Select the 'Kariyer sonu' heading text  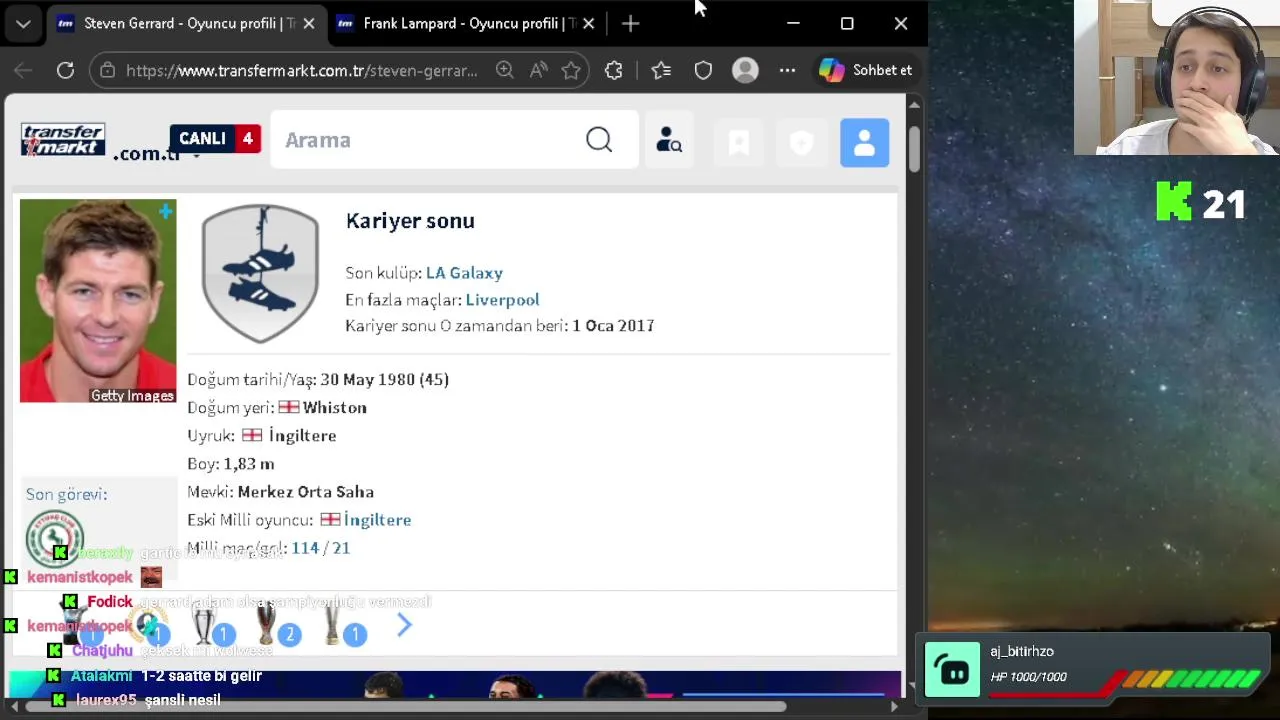click(x=410, y=221)
